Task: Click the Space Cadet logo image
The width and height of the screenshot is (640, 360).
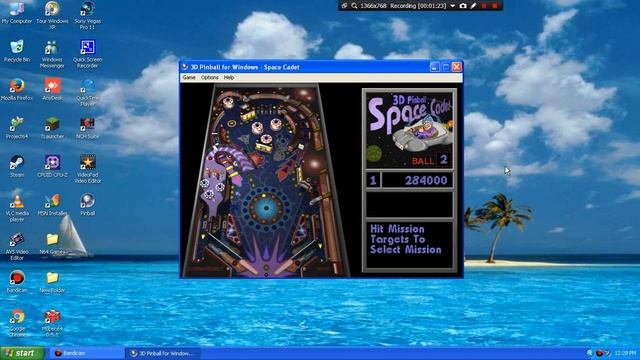Action: [409, 130]
